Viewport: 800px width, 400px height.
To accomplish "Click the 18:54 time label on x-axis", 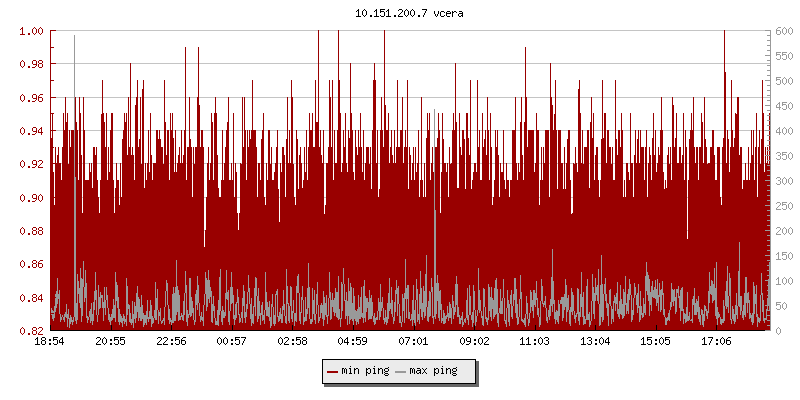I will (50, 342).
